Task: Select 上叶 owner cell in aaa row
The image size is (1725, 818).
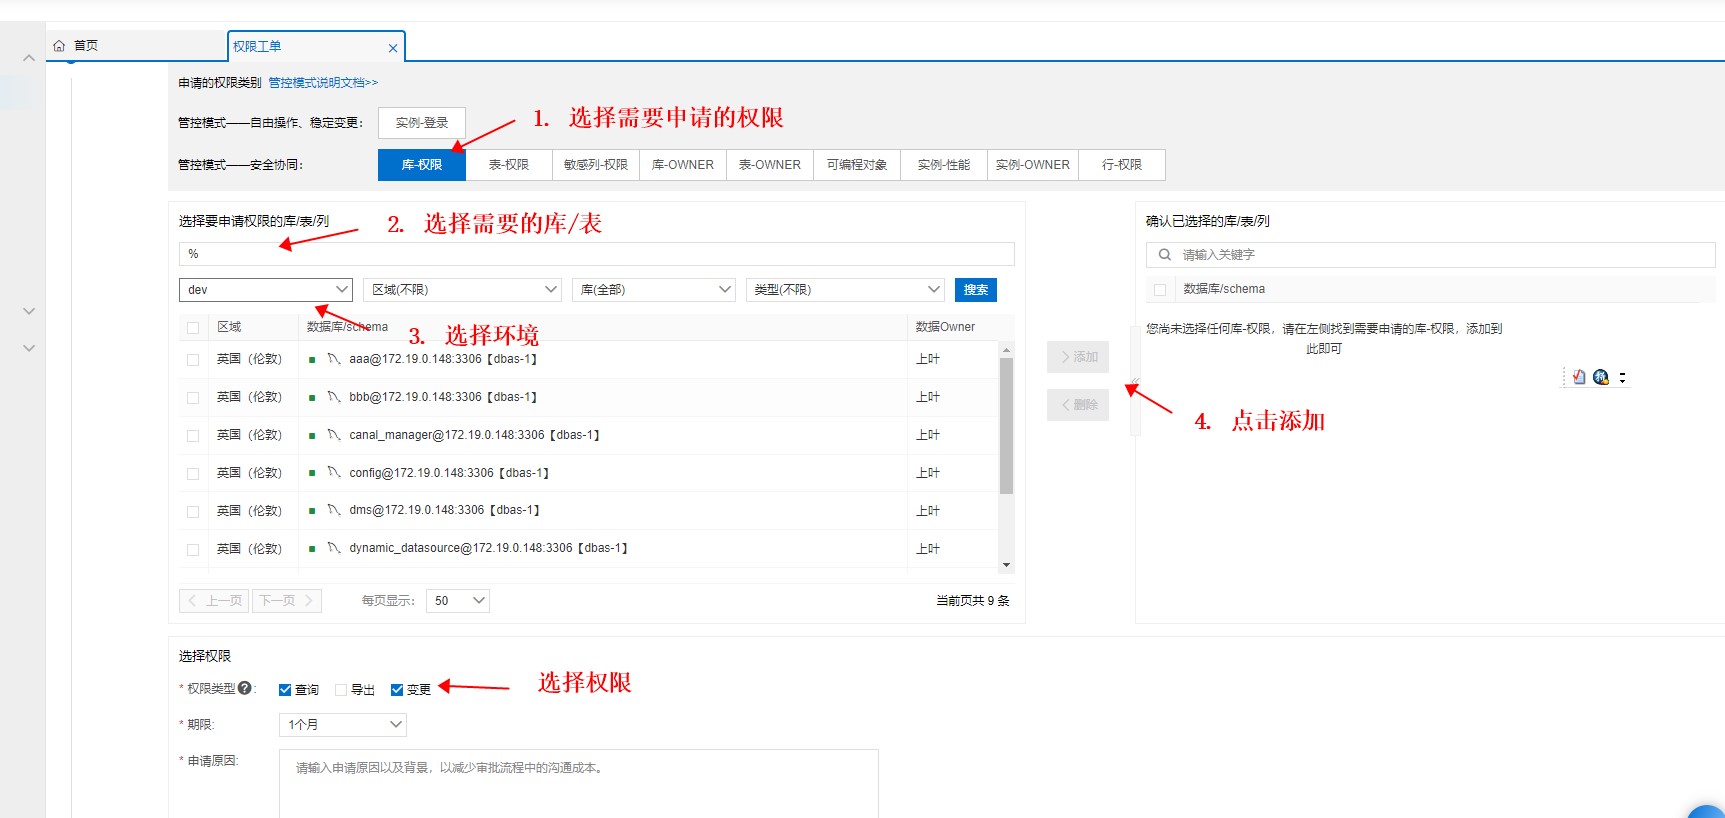Action: click(x=928, y=359)
